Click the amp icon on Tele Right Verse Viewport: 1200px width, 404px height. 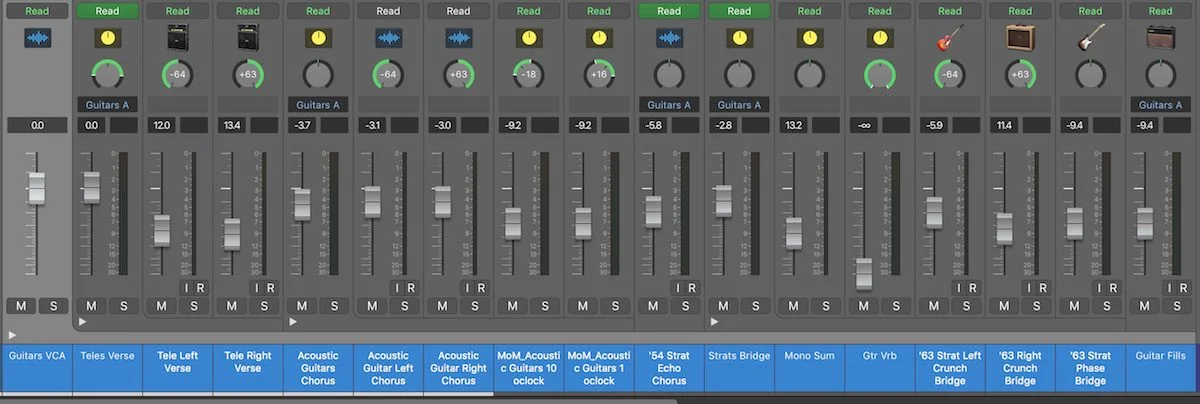click(x=248, y=39)
